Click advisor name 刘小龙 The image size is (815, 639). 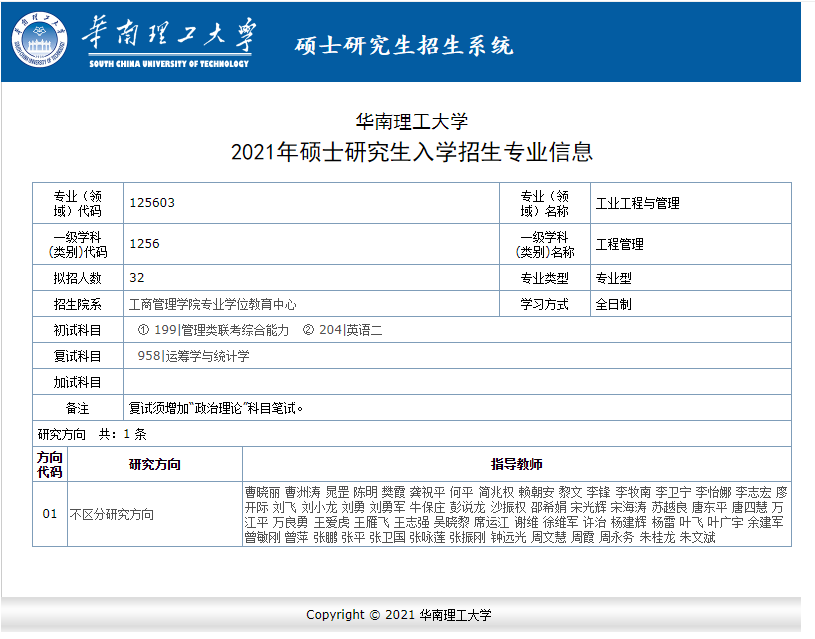click(319, 507)
